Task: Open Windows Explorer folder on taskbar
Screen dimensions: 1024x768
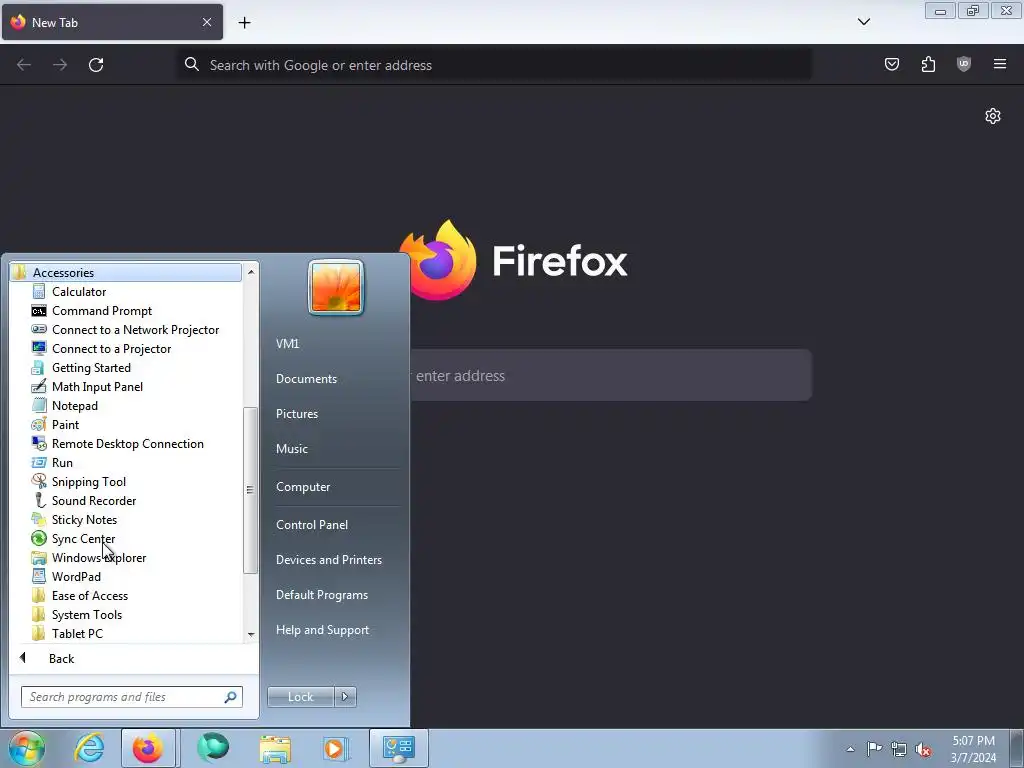Action: (x=275, y=748)
